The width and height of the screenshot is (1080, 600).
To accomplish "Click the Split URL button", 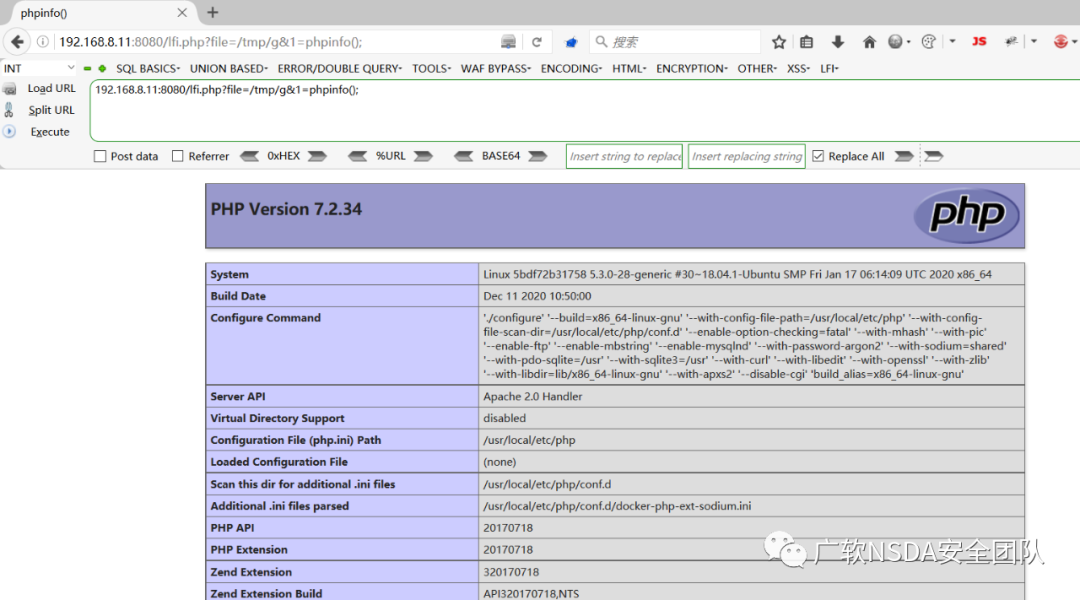I will [x=52, y=110].
